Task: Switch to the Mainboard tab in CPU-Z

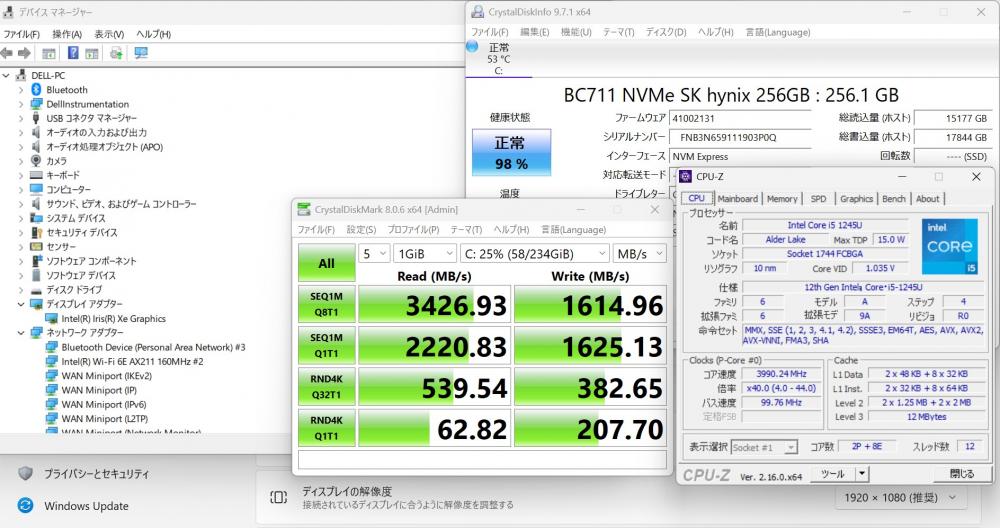Action: tap(737, 199)
